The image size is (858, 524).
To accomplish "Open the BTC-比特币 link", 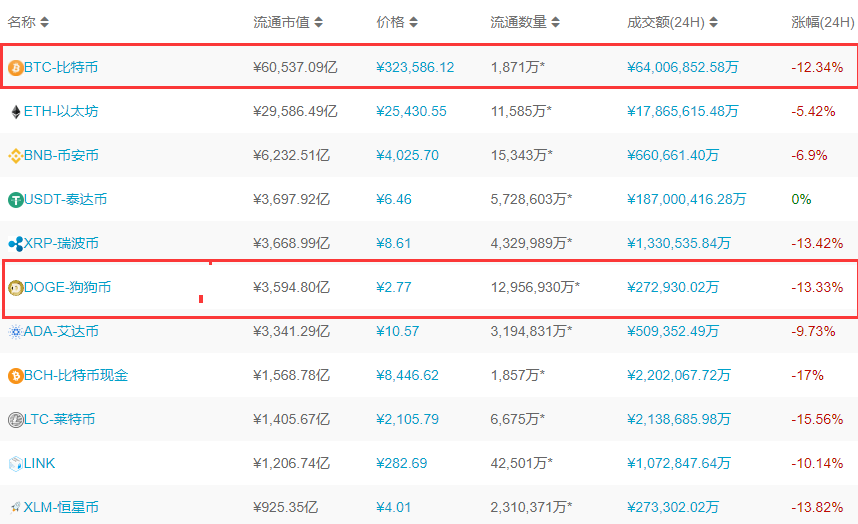I will tap(61, 67).
